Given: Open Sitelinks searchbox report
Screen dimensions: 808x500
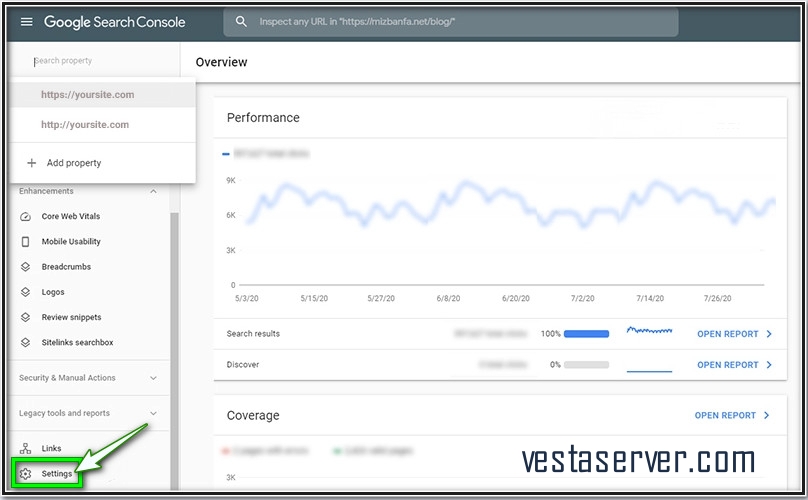Looking at the screenshot, I should [x=77, y=343].
